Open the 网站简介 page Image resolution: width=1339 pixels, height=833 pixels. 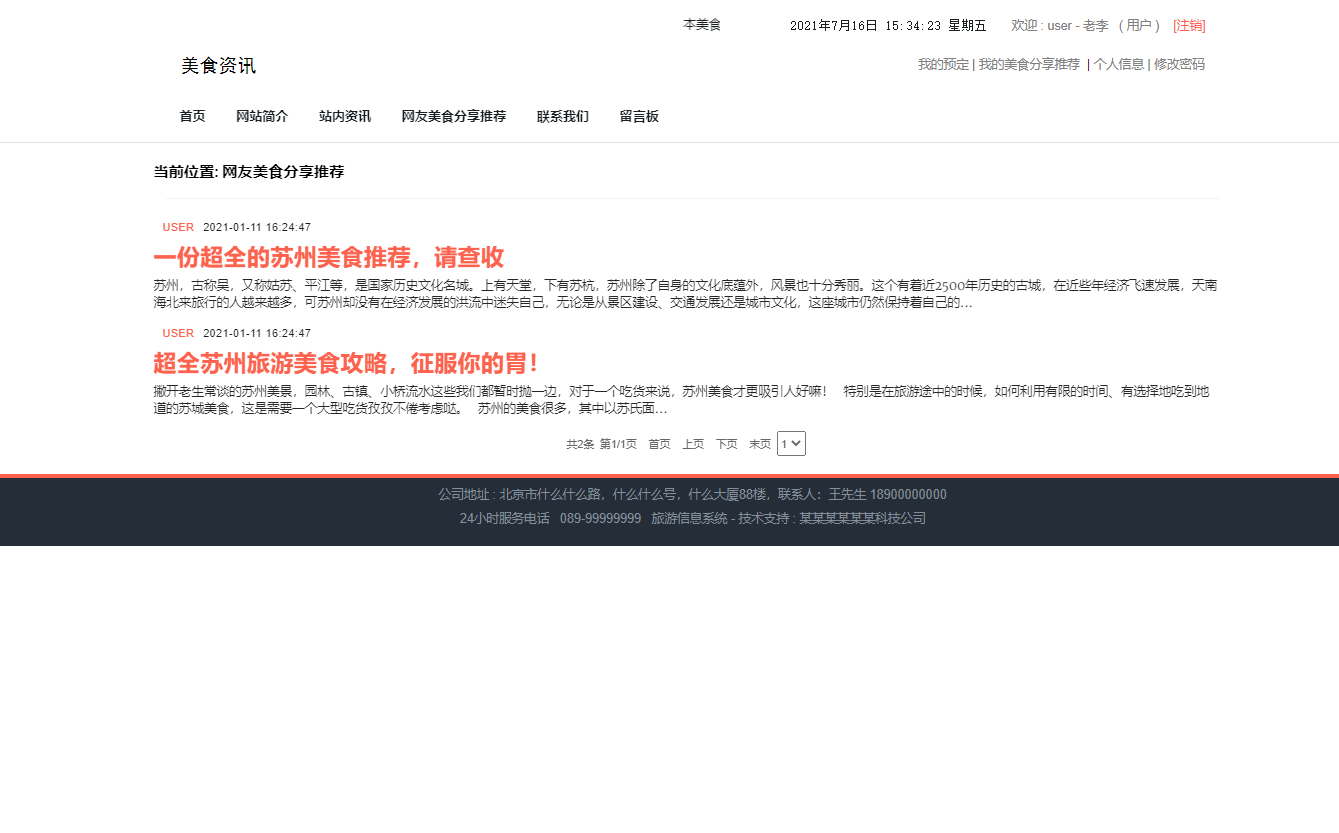262,116
